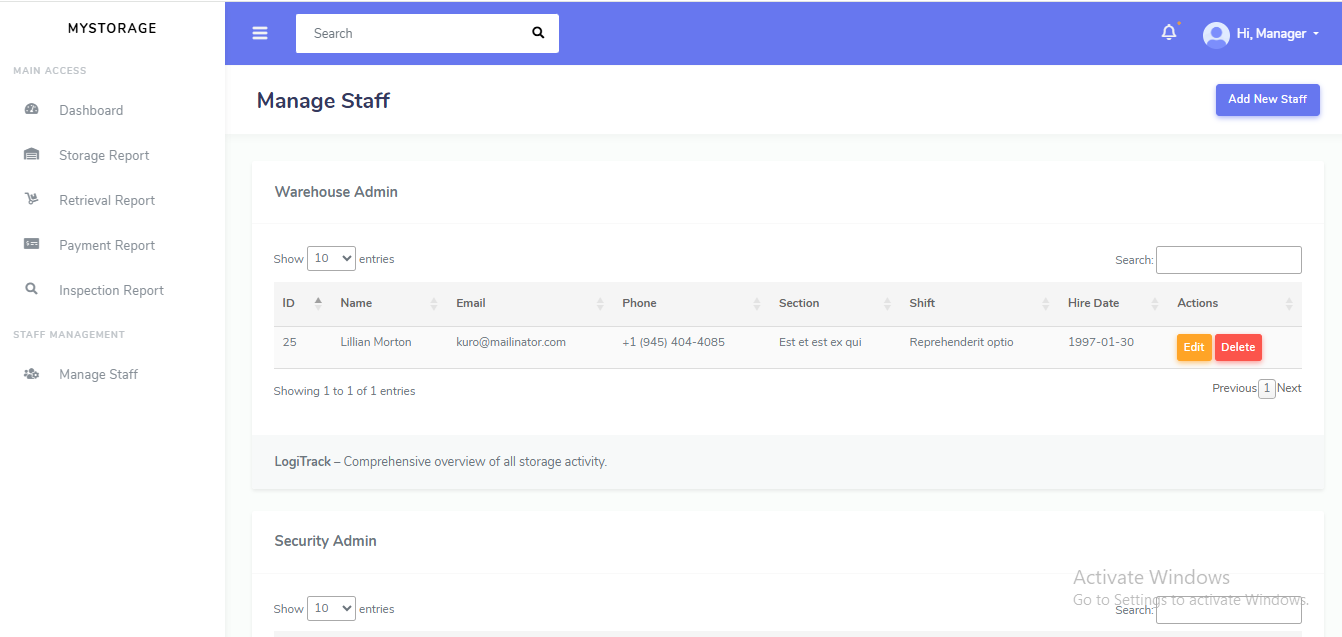This screenshot has width=1342, height=637.
Task: Focus the Warehouse Admin table search field
Action: point(1228,260)
